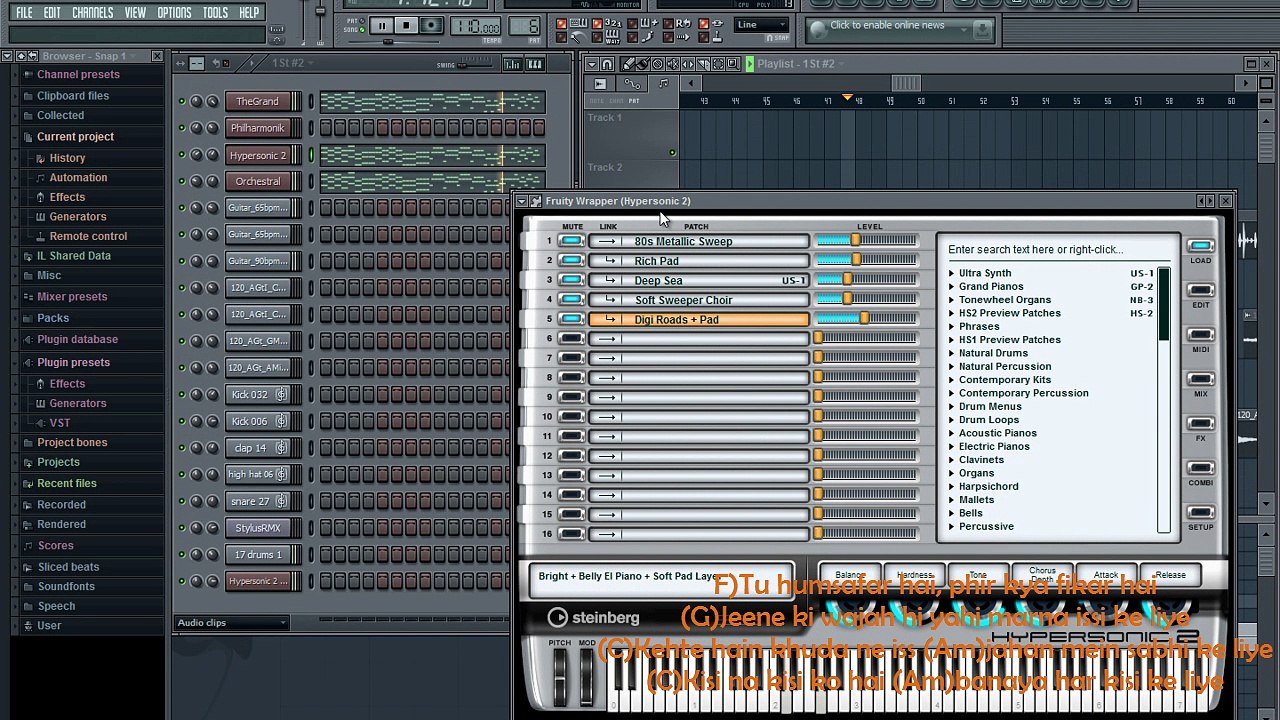
Task: Click the volume knob of Philharmonik channel
Action: (x=212, y=128)
